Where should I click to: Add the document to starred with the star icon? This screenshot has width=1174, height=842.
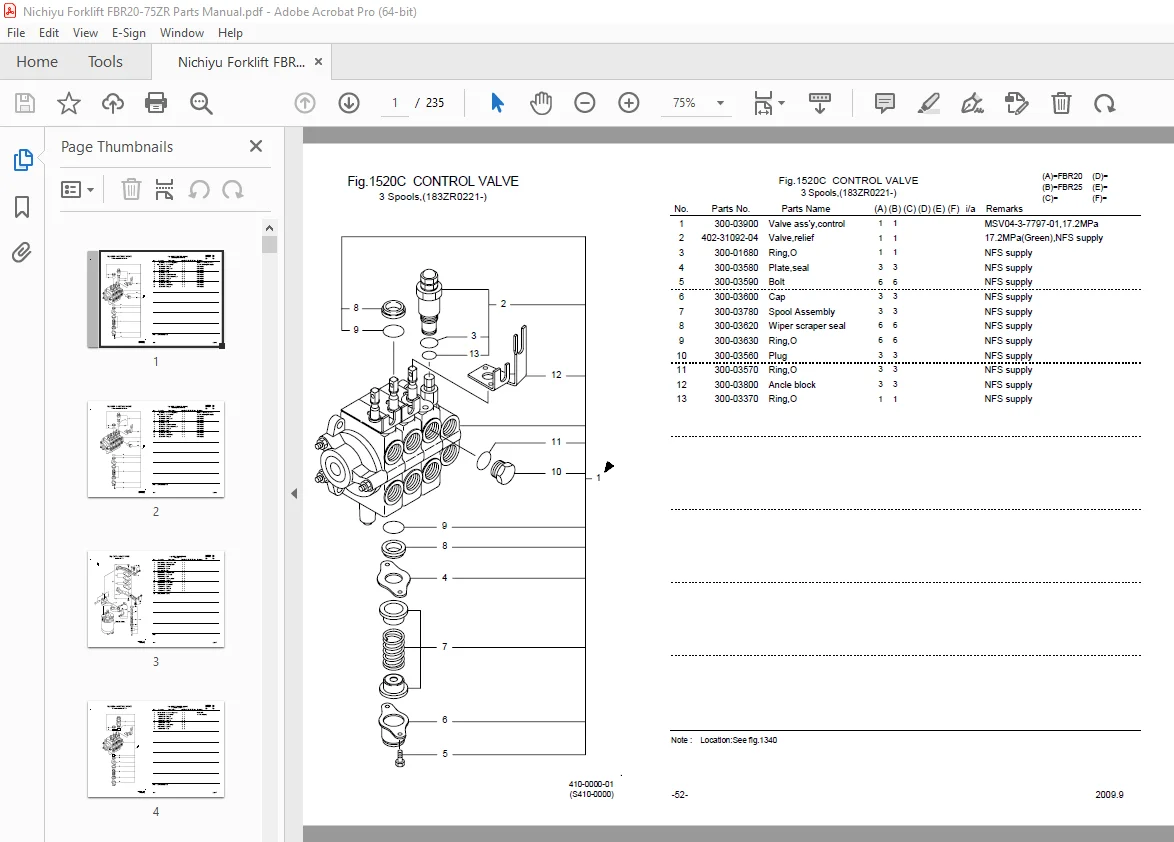(x=69, y=103)
